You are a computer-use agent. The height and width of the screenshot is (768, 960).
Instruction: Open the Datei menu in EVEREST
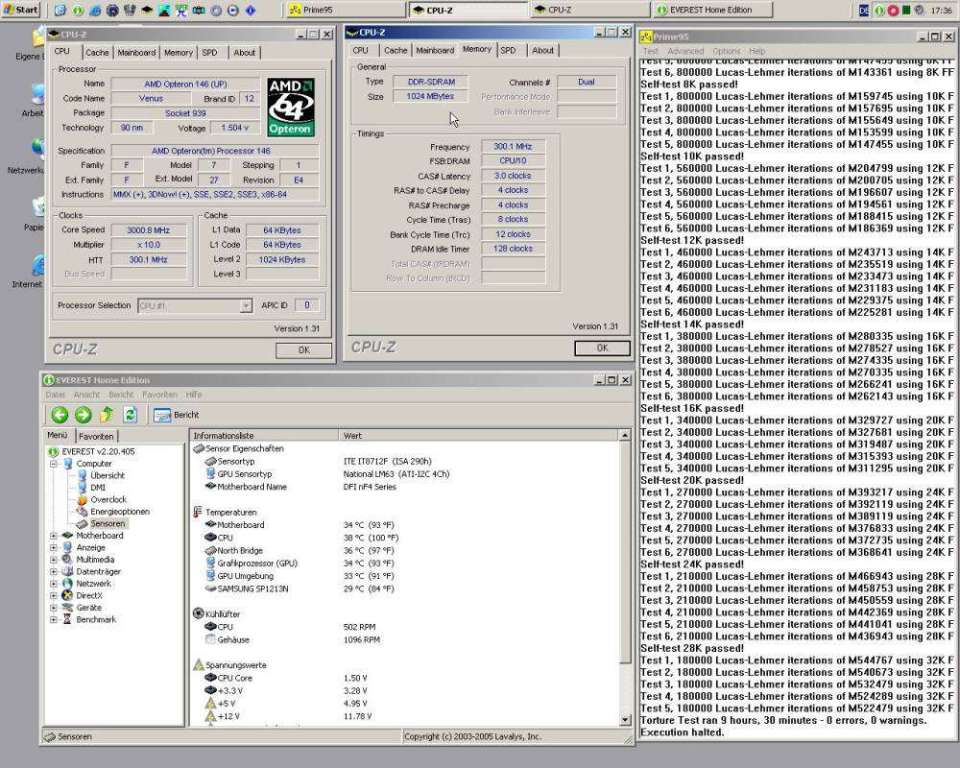pyautogui.click(x=55, y=395)
